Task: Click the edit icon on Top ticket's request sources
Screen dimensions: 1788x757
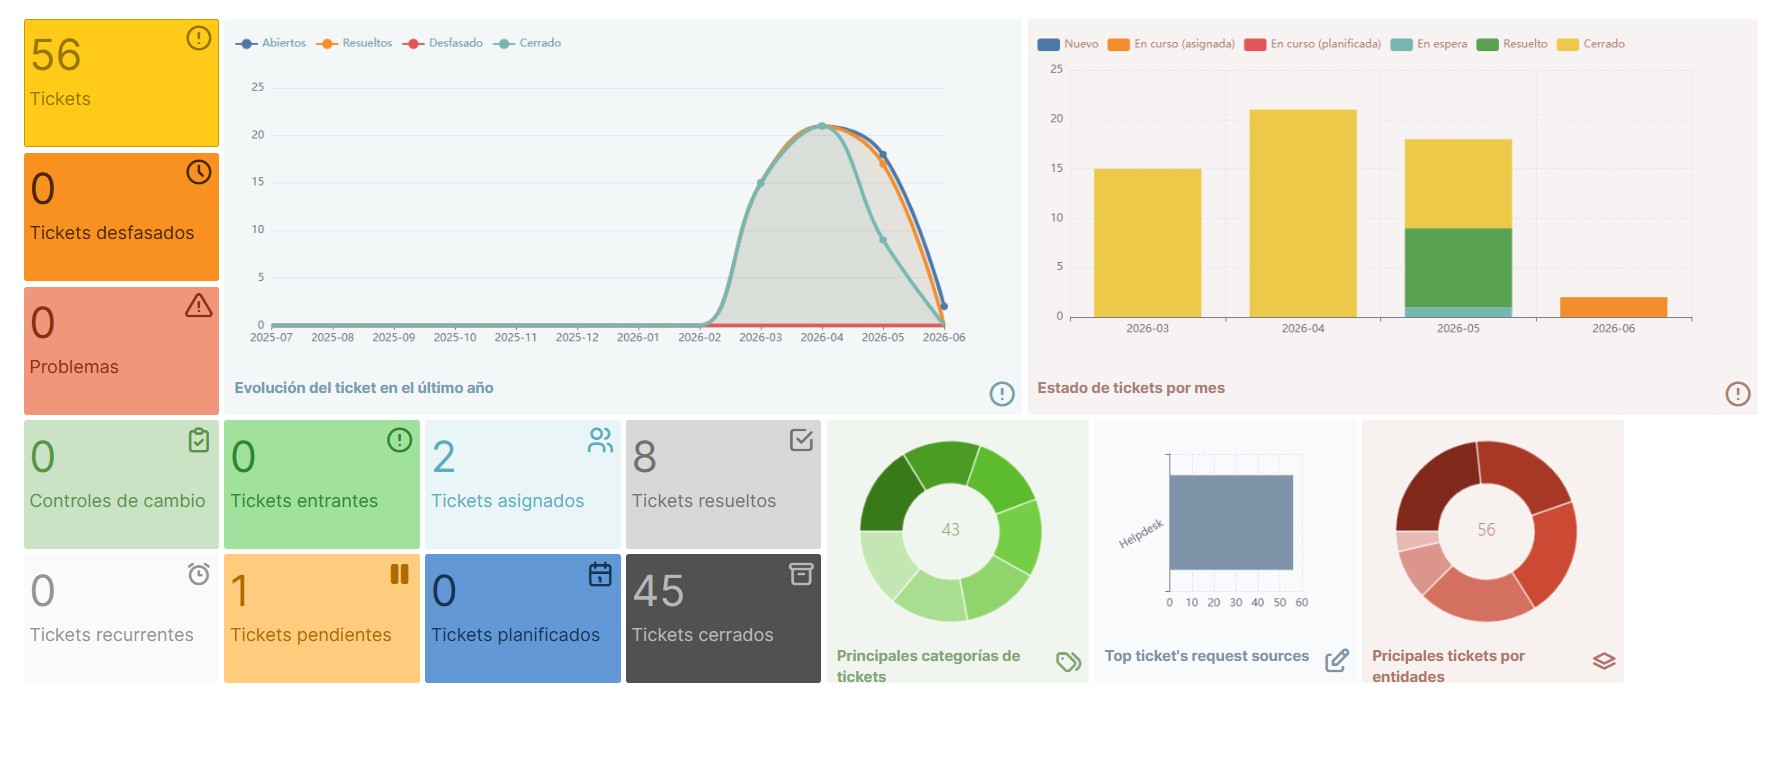Action: [x=1337, y=661]
